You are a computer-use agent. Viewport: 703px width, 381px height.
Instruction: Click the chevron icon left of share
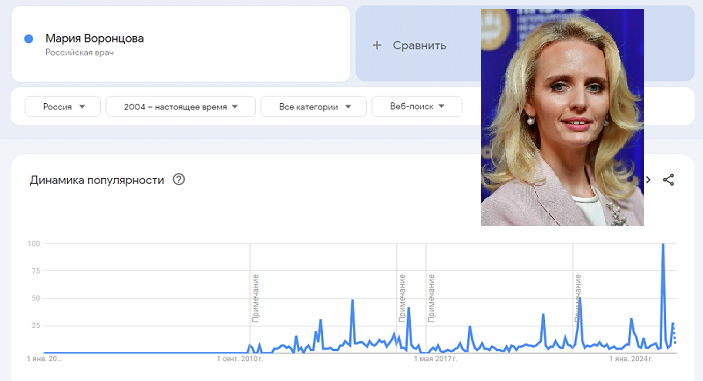[x=648, y=180]
